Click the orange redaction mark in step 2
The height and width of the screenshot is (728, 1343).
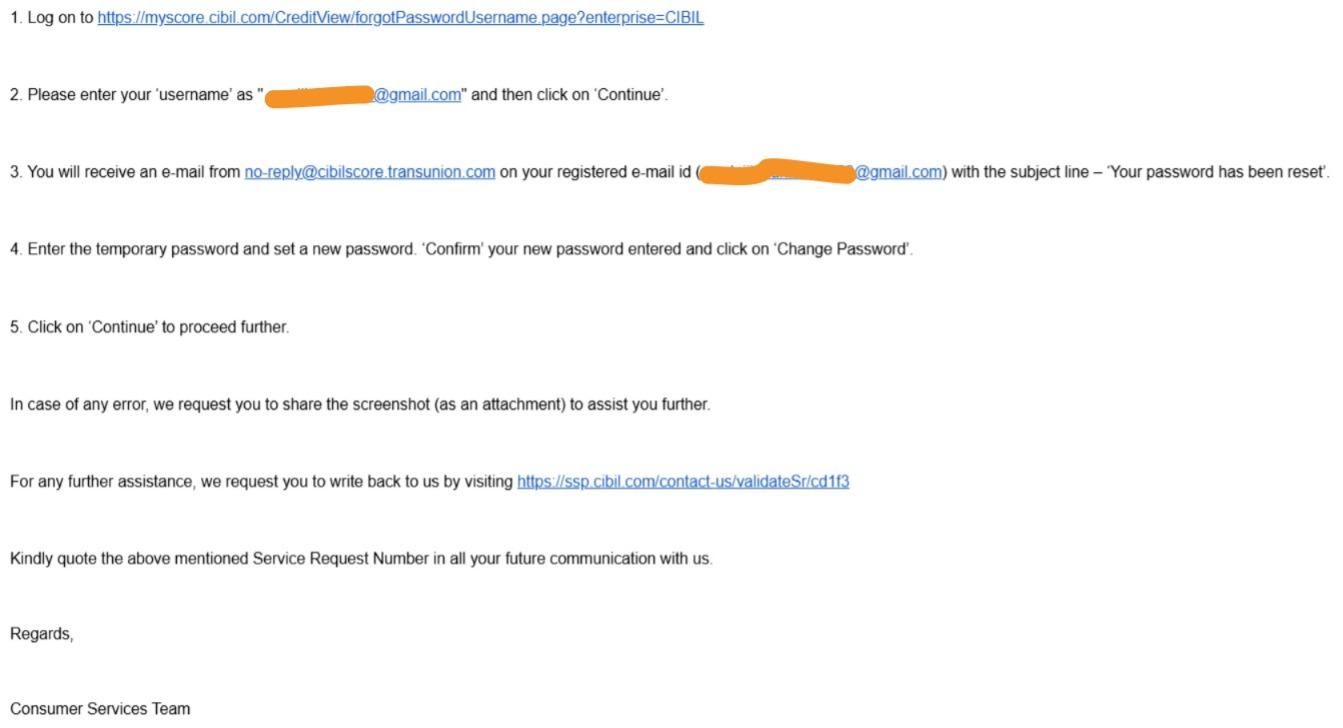(x=320, y=97)
